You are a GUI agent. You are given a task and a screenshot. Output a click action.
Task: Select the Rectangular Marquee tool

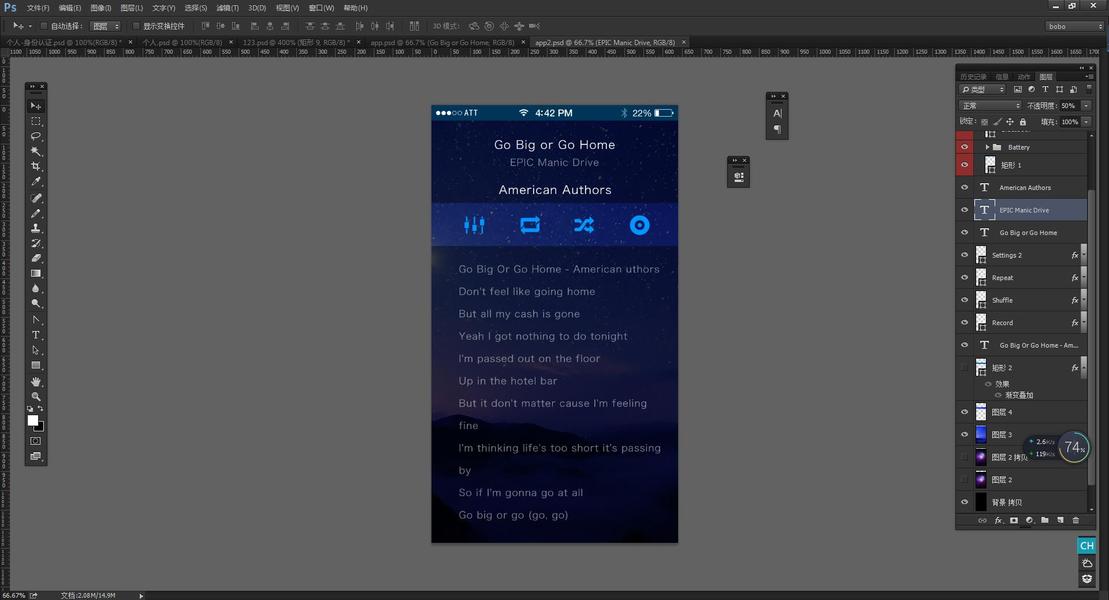click(x=35, y=121)
